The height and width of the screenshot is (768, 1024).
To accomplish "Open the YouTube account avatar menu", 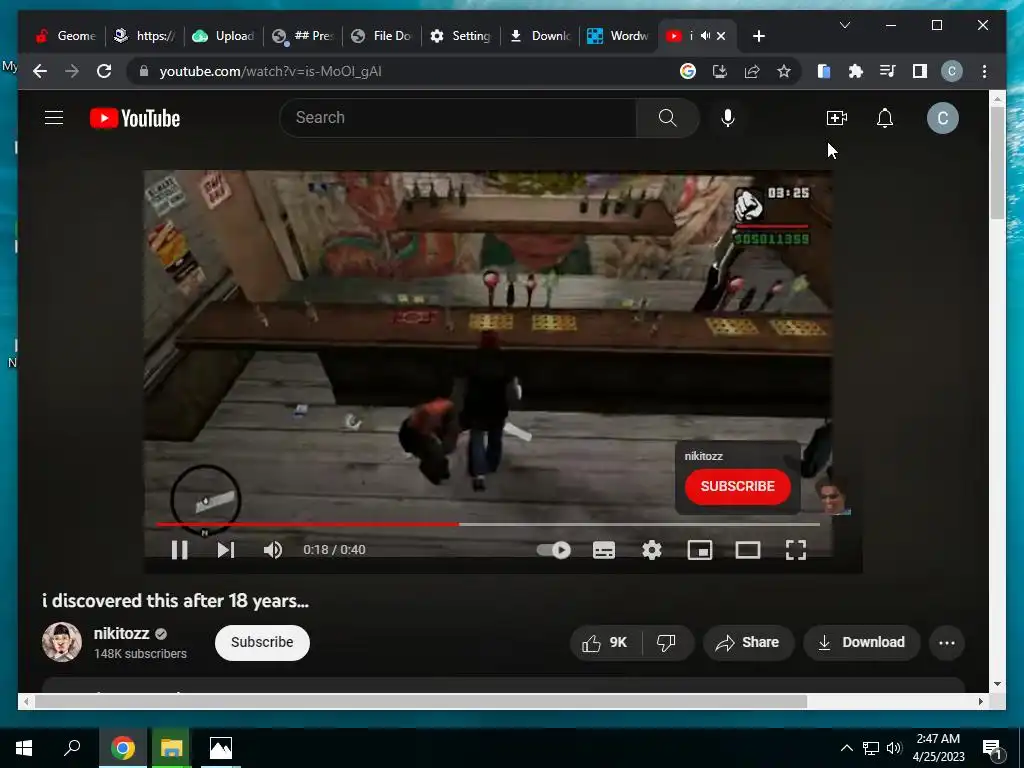I will (x=942, y=118).
